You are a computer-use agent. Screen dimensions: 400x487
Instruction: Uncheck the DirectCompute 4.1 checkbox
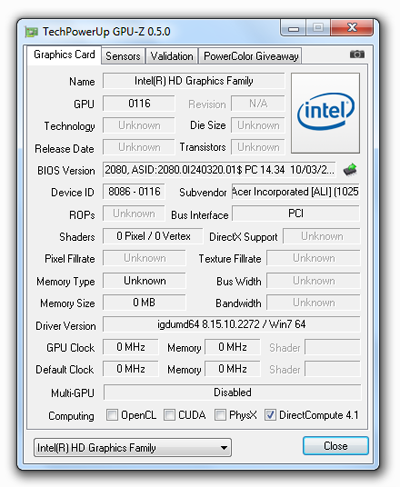tap(270, 415)
